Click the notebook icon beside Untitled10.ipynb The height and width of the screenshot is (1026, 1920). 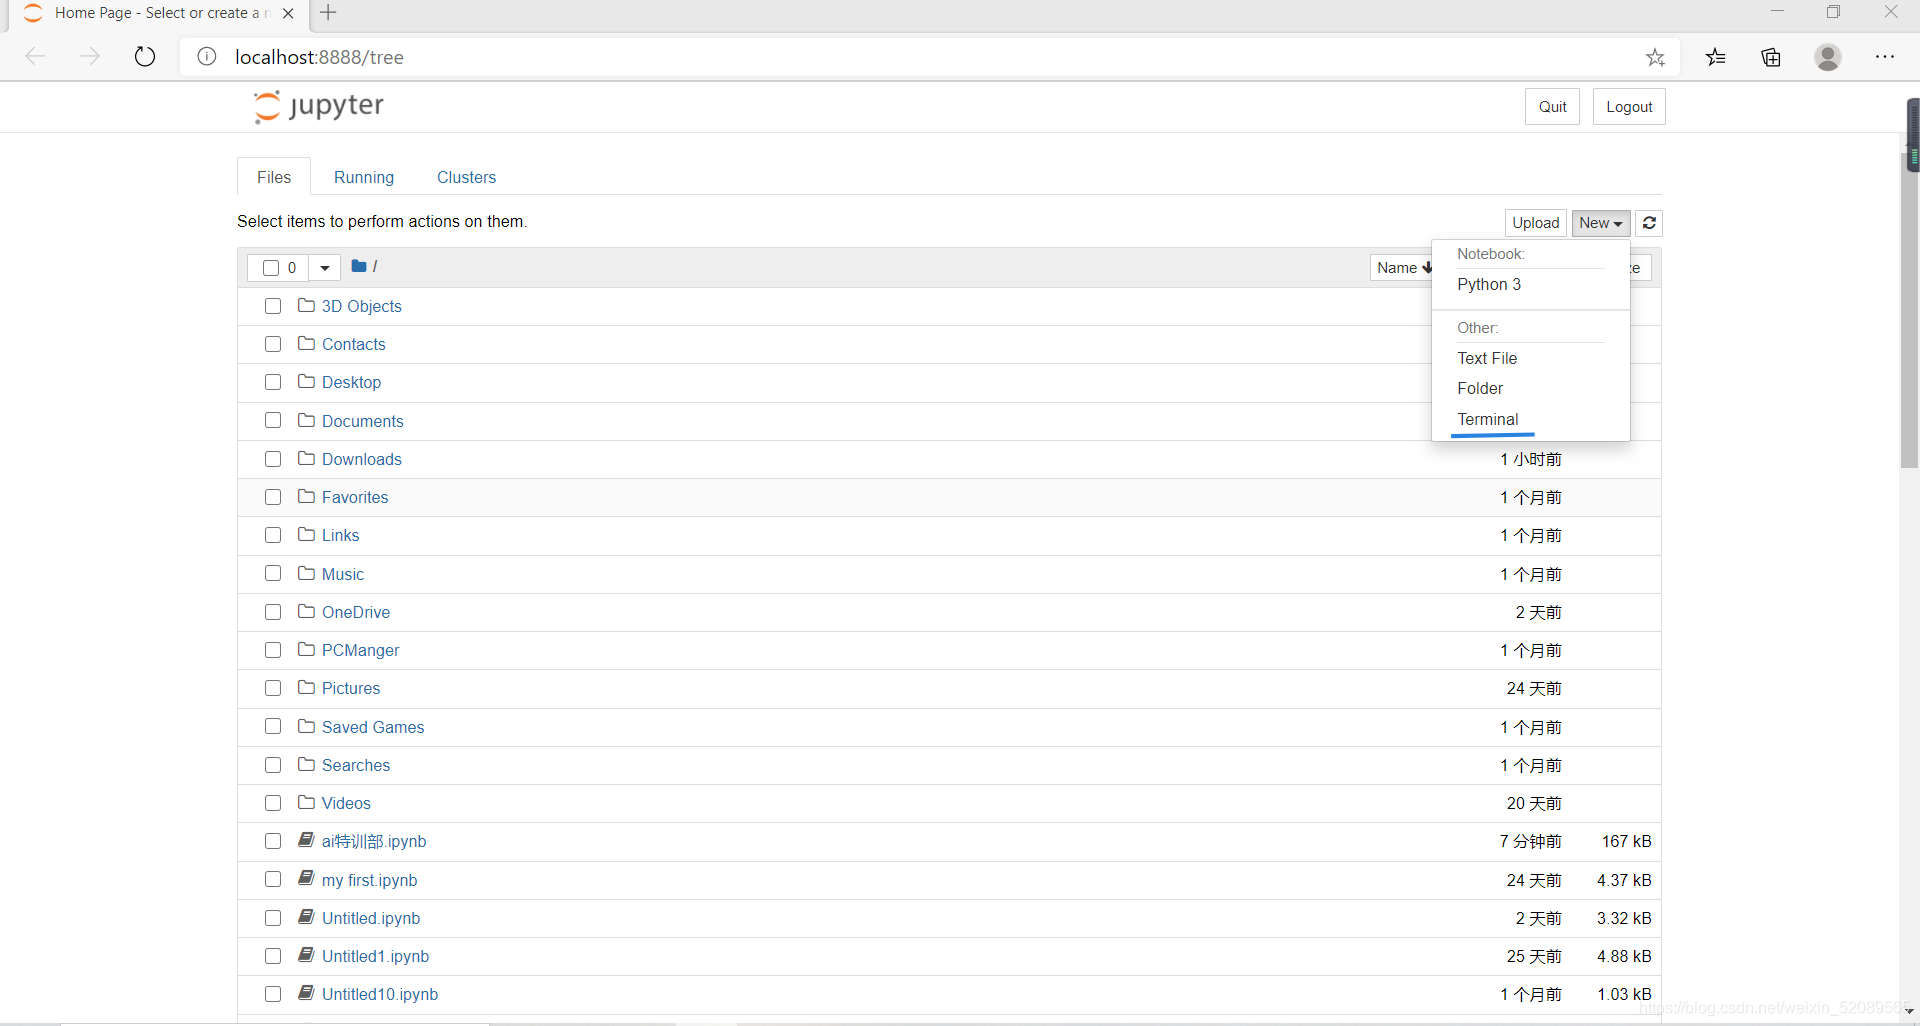coord(306,993)
